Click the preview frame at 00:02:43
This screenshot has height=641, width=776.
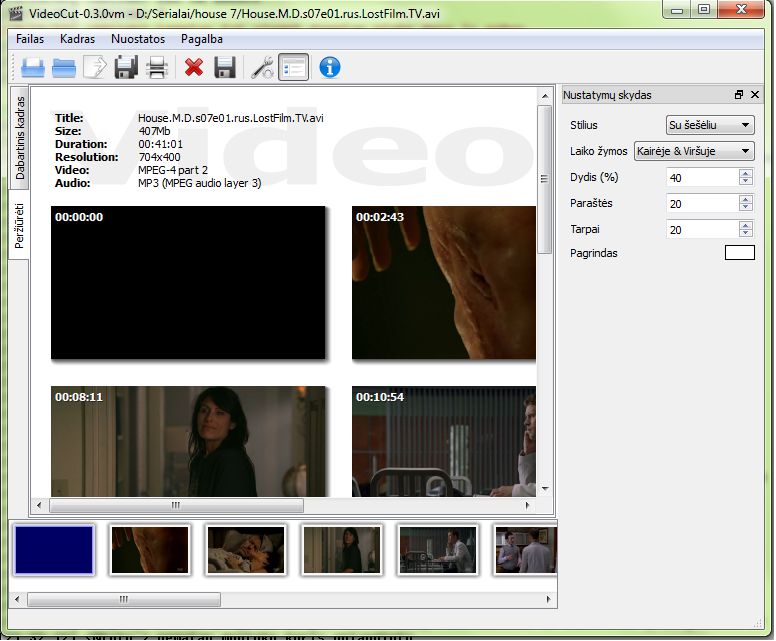pos(444,283)
